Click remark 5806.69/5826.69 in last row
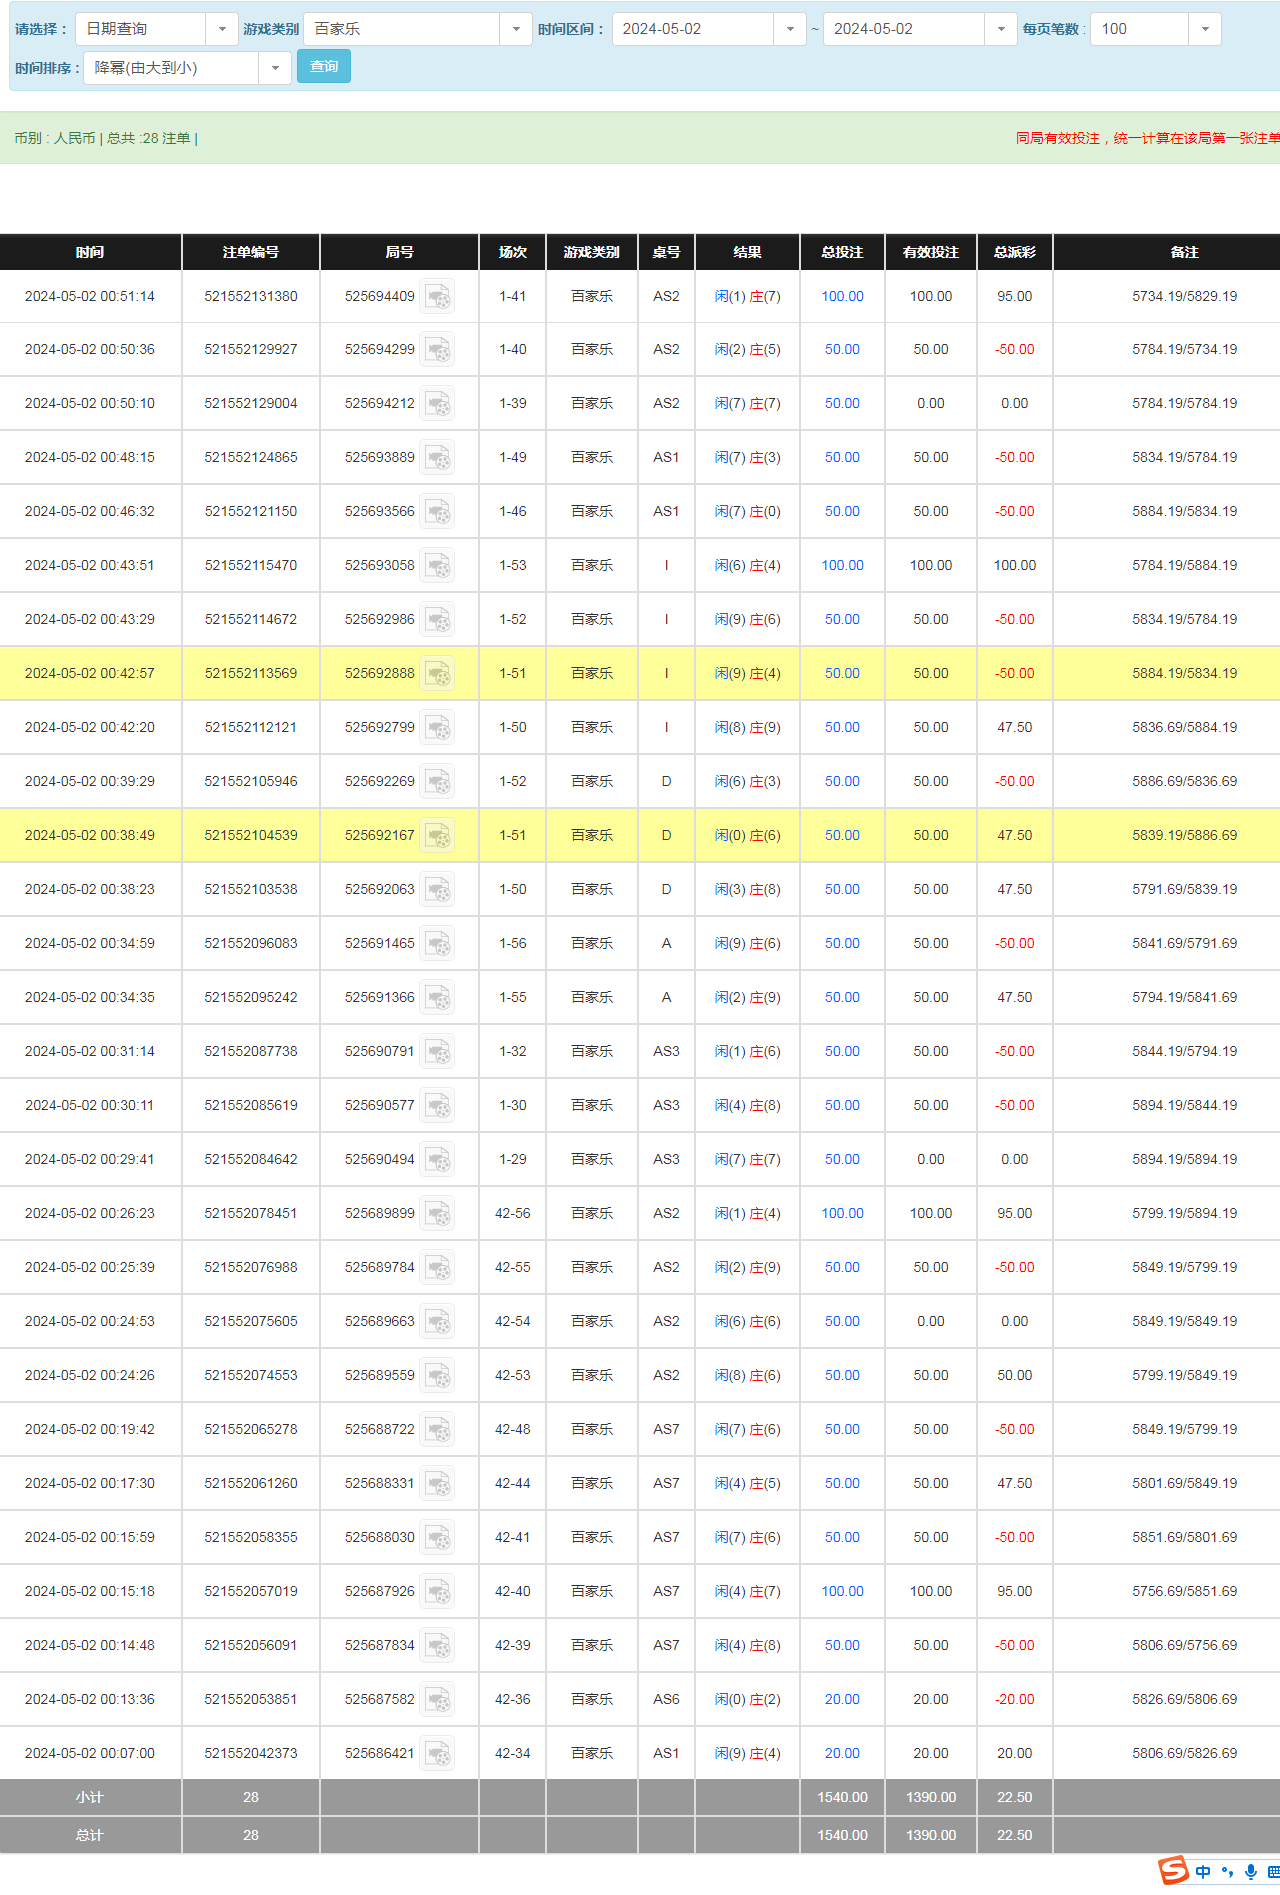Viewport: 1280px width, 1895px height. (1185, 1754)
